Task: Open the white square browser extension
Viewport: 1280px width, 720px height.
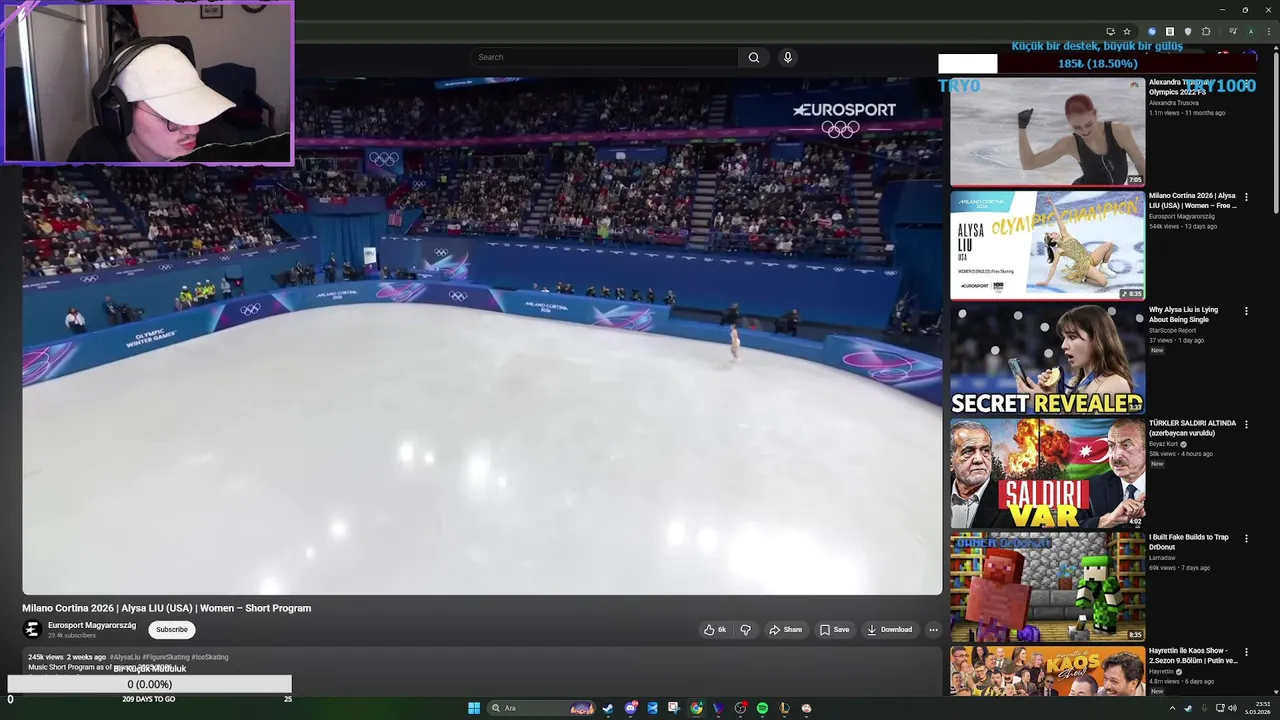Action: pyautogui.click(x=1170, y=32)
